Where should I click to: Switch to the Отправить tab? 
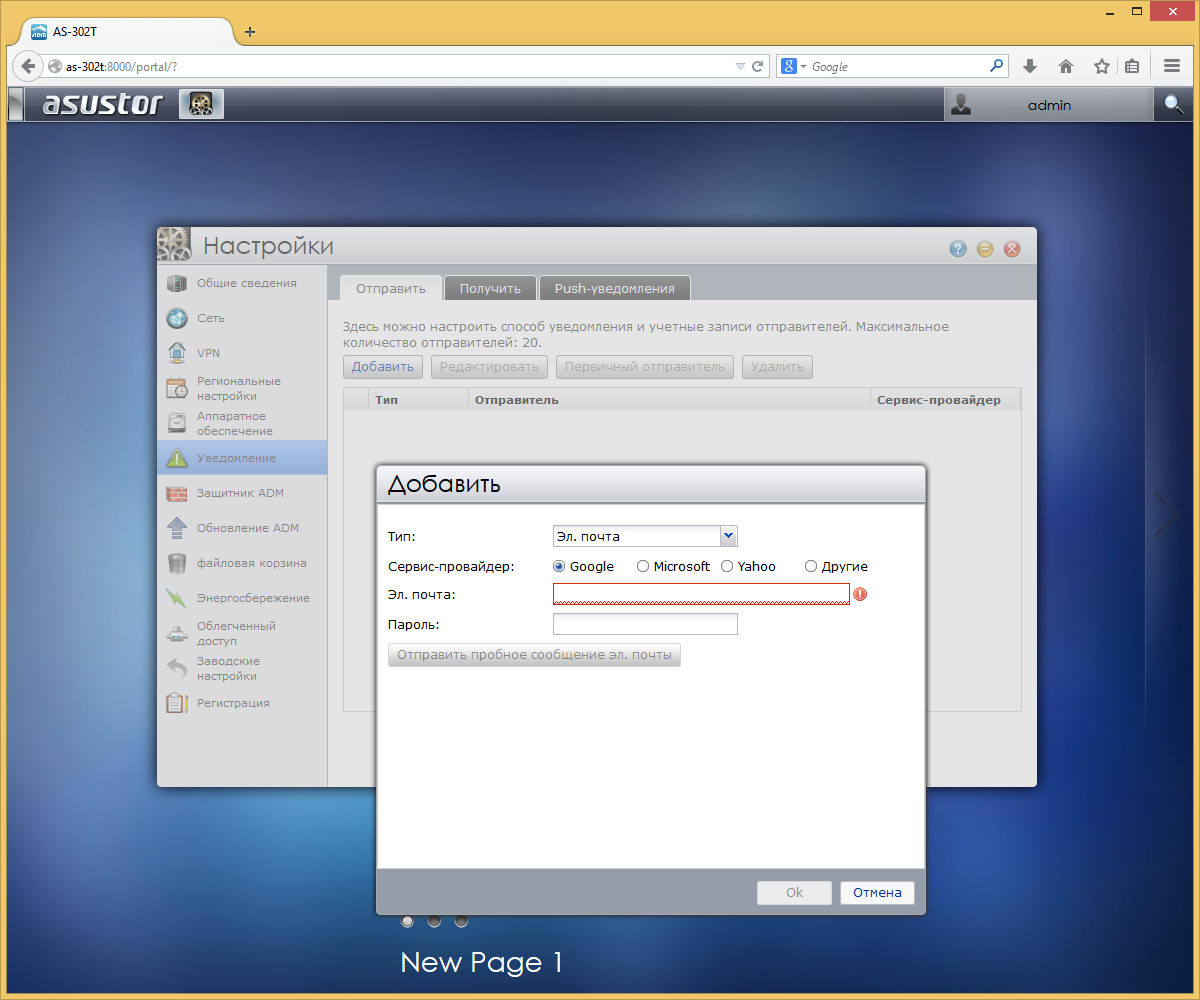click(391, 288)
